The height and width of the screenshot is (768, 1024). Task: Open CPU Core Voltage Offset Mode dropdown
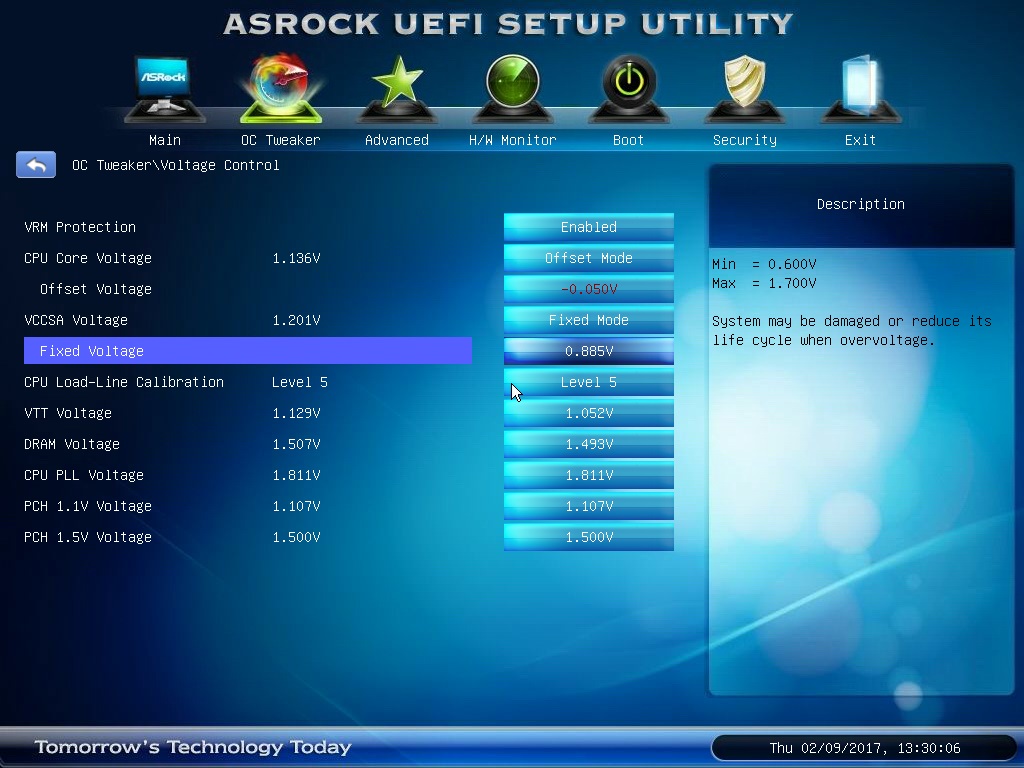click(x=588, y=258)
